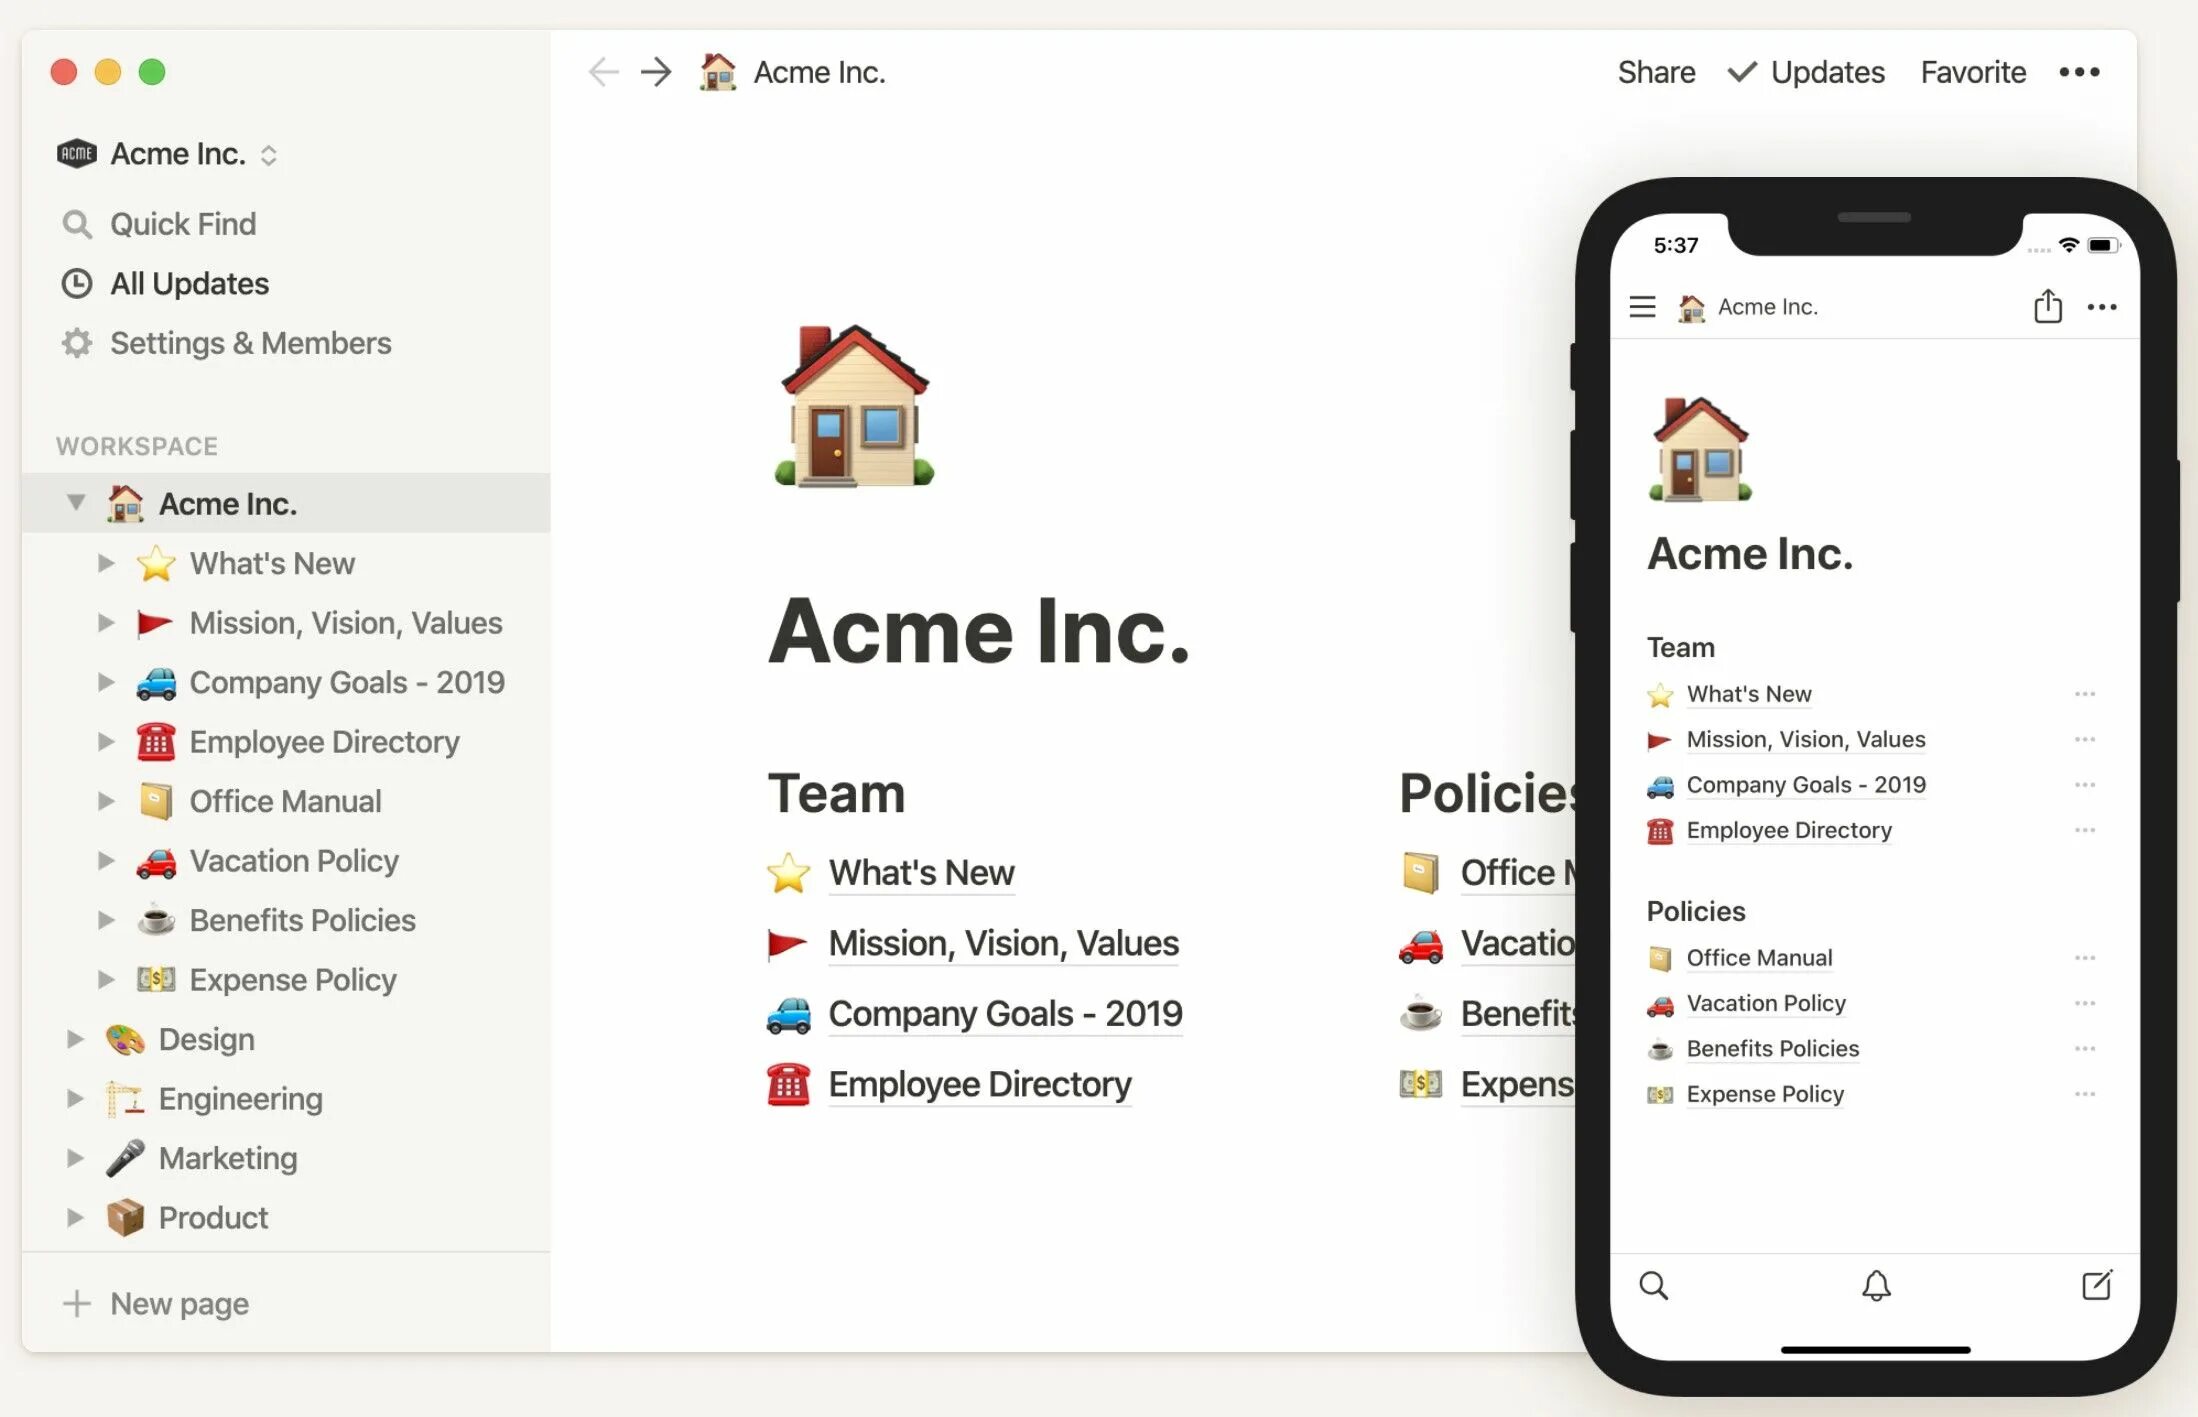This screenshot has width=2198, height=1417.
Task: Expand the Engineering section in sidebar
Action: [75, 1096]
